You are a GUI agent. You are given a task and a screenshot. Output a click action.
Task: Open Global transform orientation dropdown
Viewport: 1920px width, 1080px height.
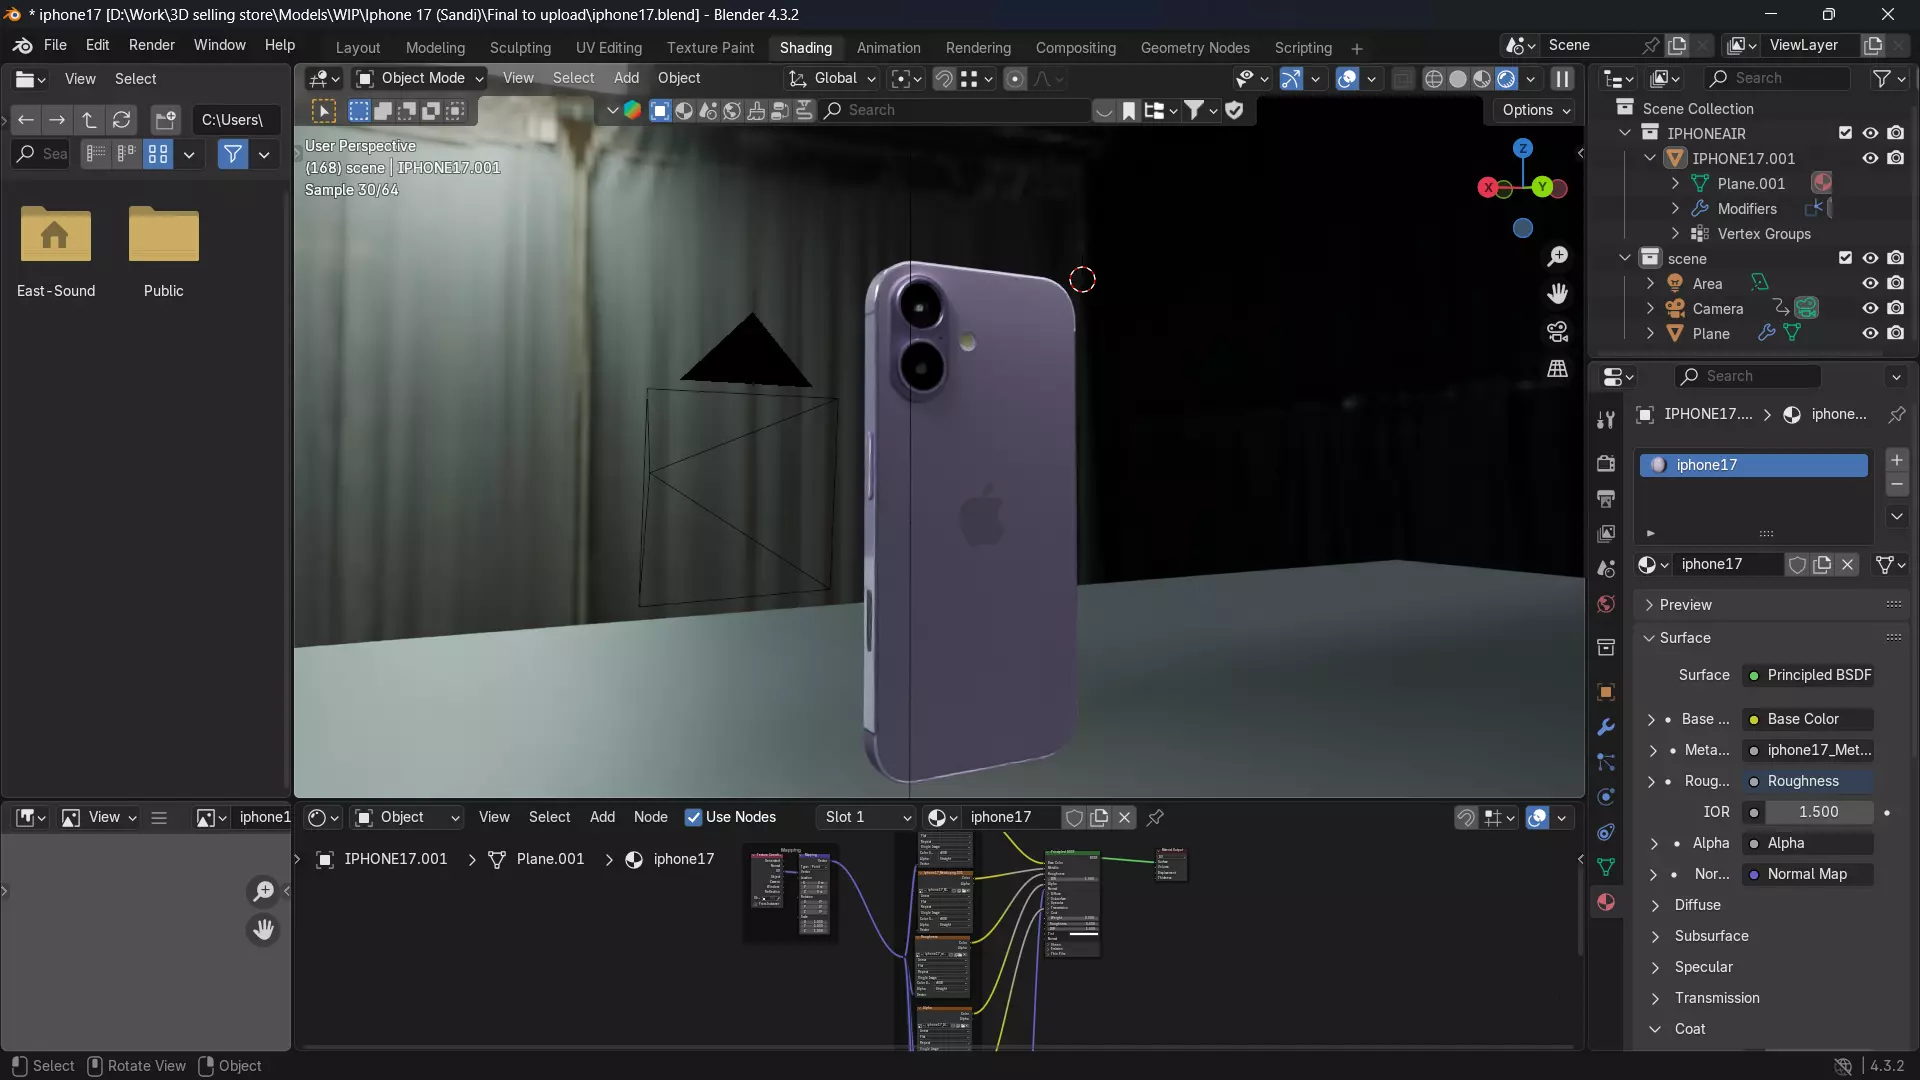[832, 79]
